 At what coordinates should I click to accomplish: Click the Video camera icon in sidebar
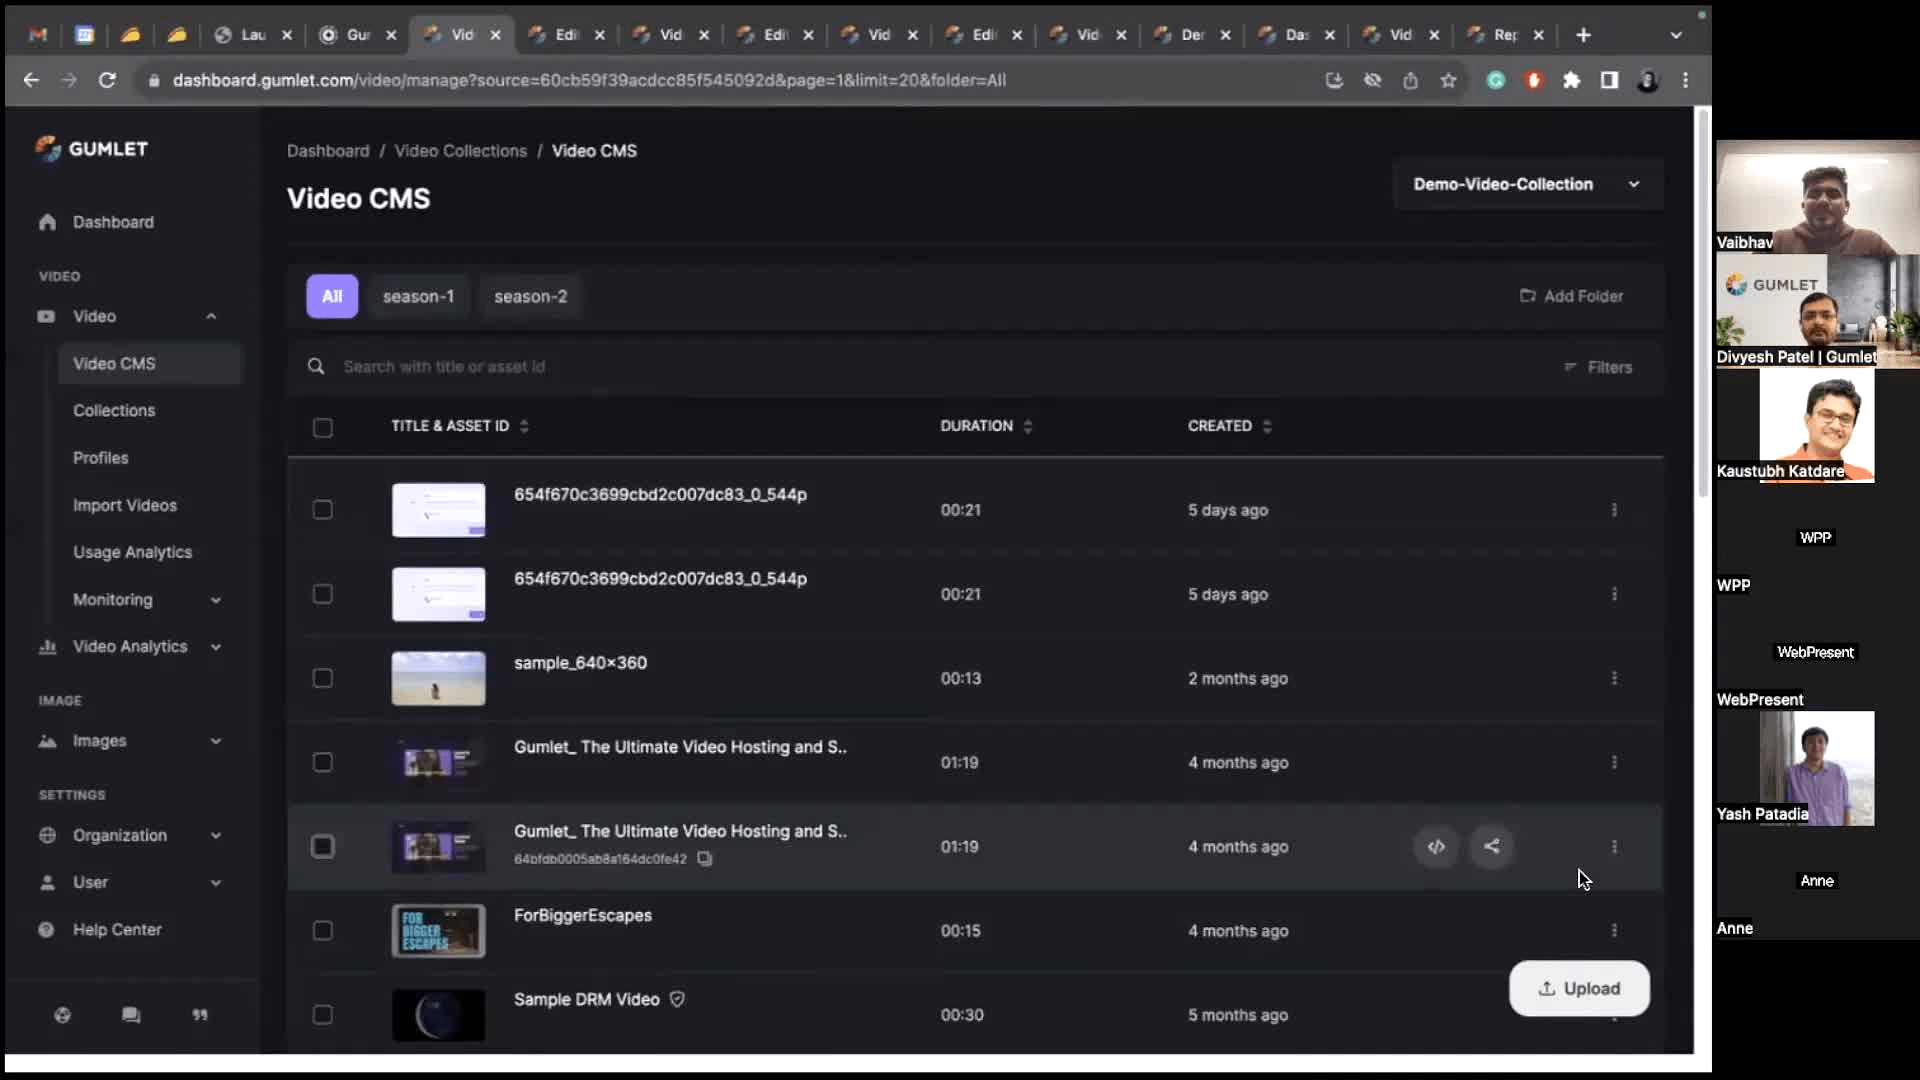pos(46,316)
